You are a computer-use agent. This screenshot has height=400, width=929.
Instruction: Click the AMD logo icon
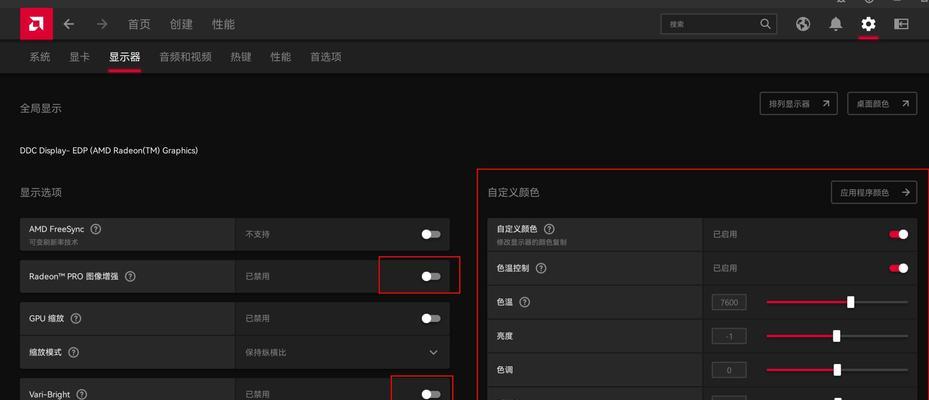pos(36,24)
